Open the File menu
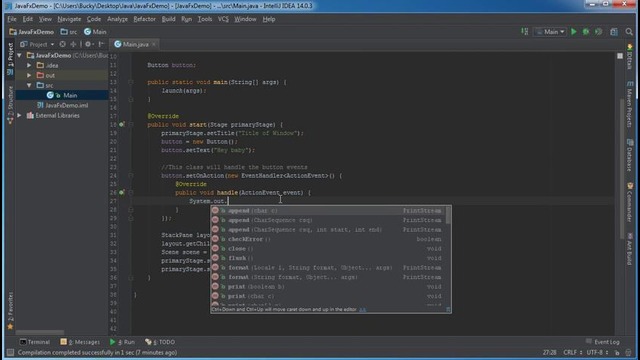640x360 pixels. [12, 19]
